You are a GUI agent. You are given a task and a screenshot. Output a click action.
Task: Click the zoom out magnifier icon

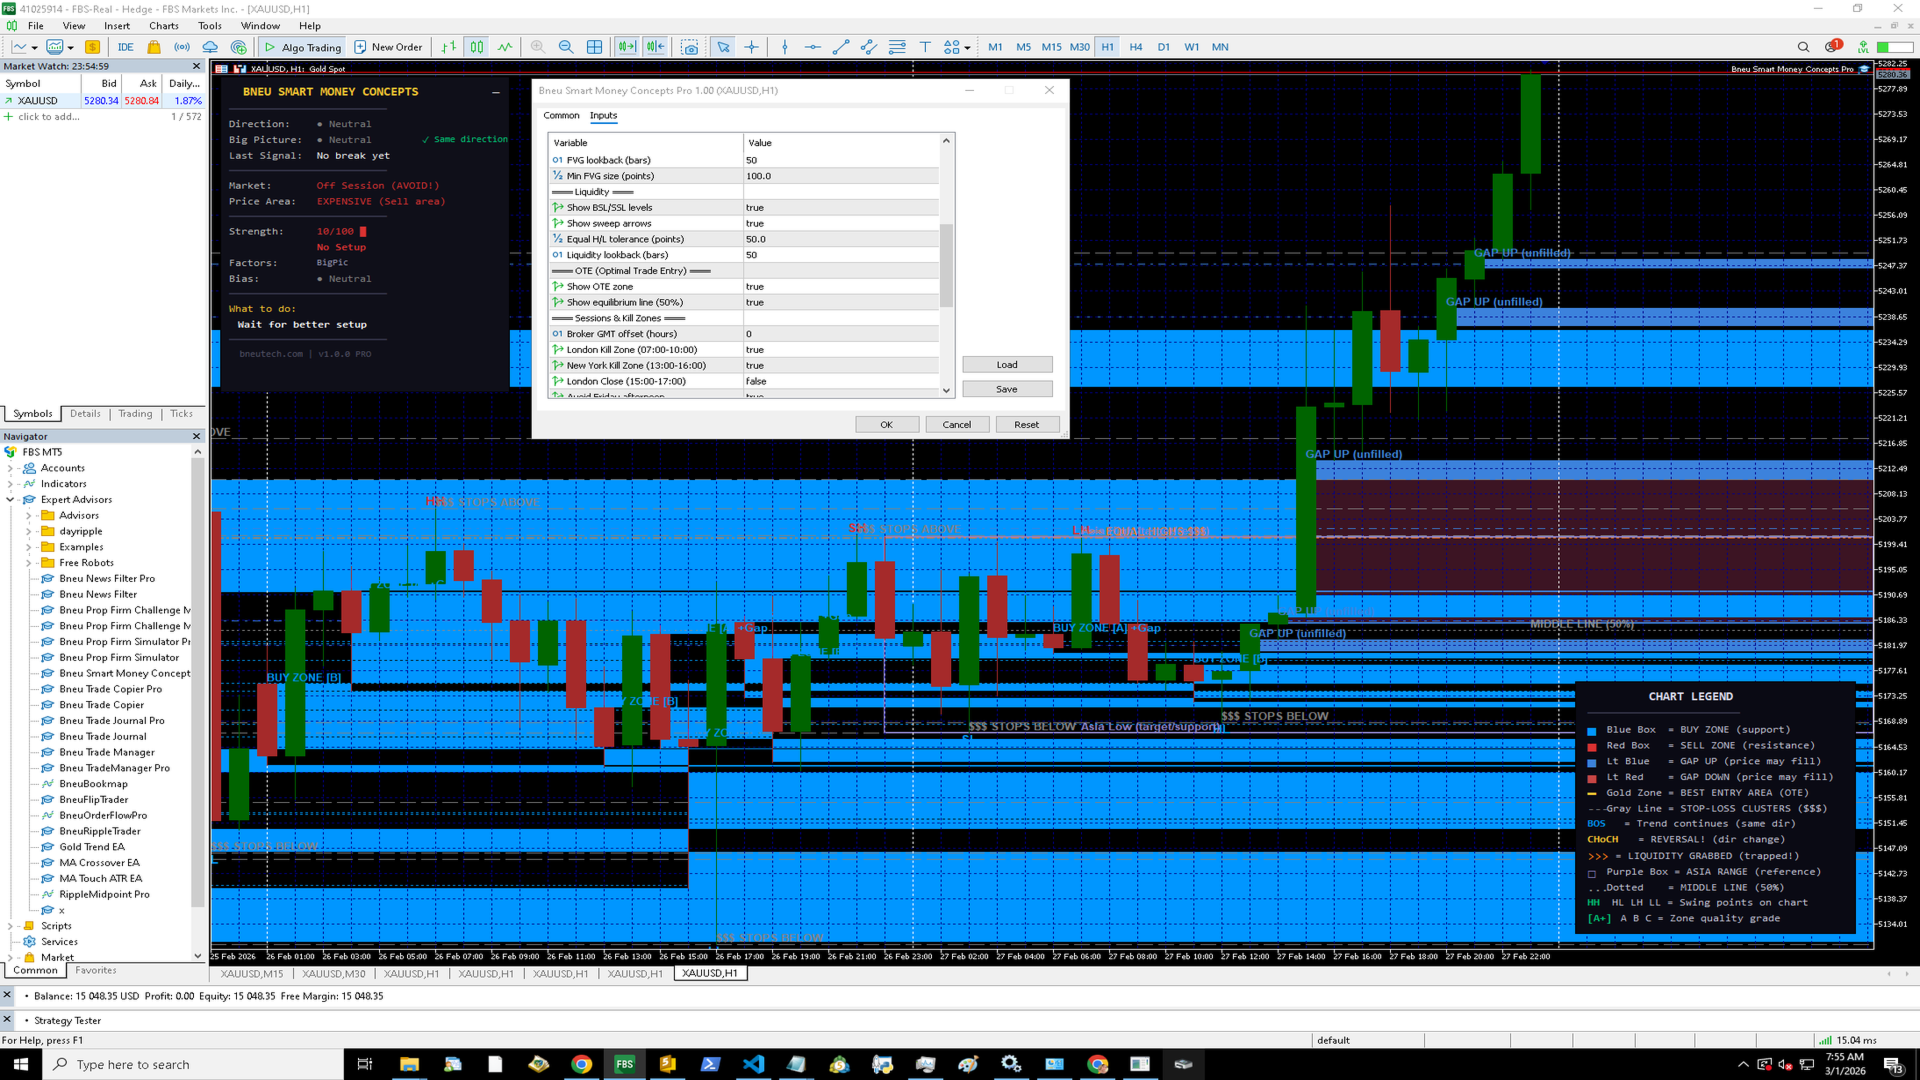pos(566,47)
